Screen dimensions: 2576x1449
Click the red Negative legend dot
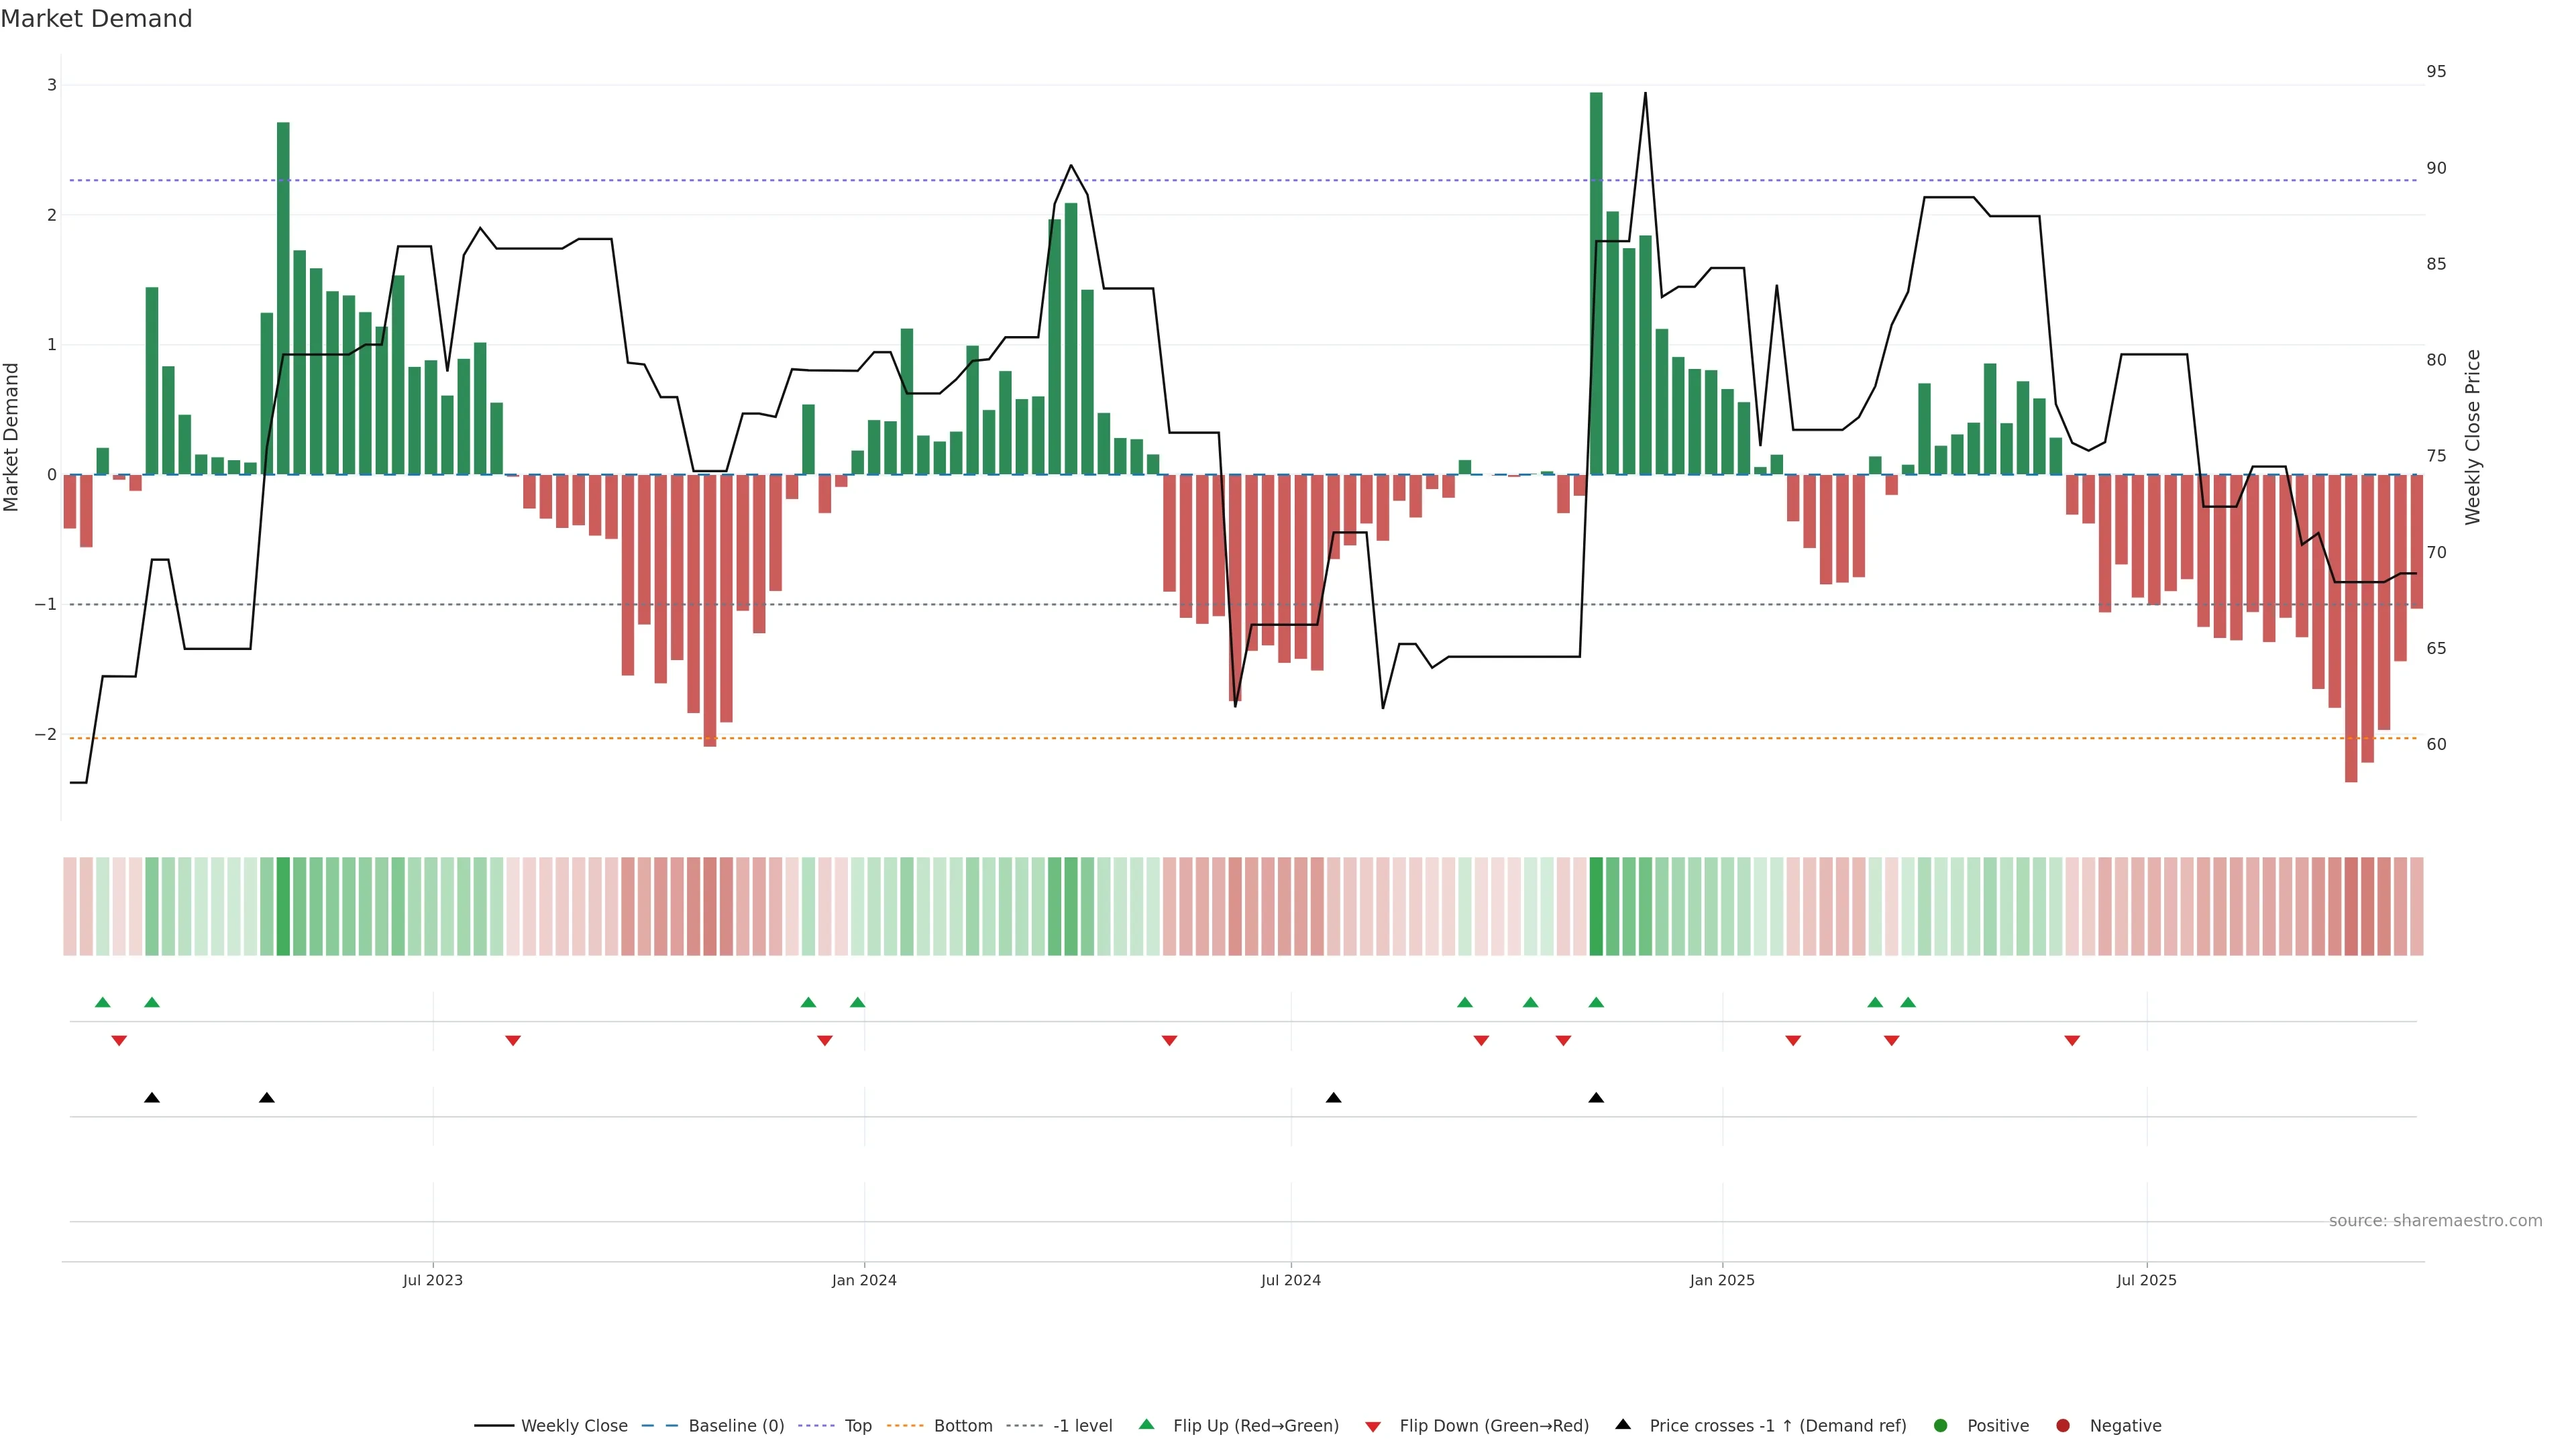coord(2063,1425)
